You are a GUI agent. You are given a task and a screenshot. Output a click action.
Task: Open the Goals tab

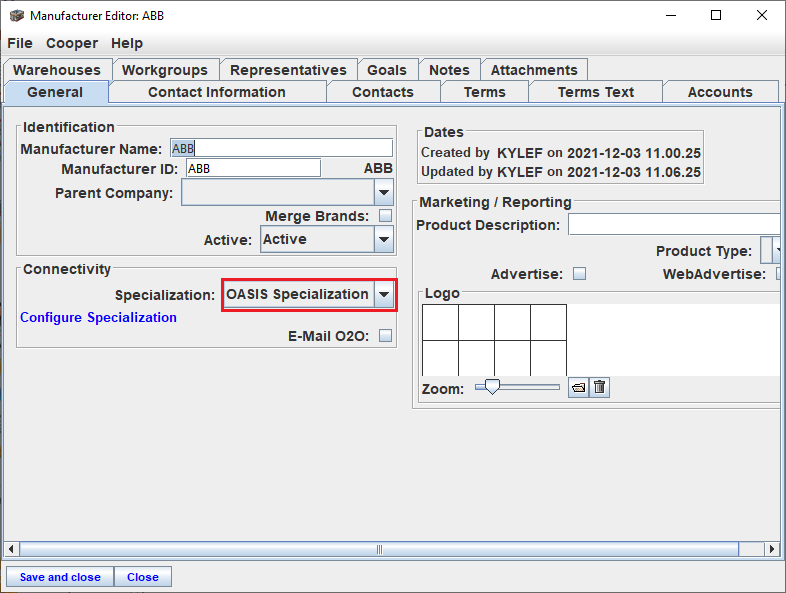point(387,70)
